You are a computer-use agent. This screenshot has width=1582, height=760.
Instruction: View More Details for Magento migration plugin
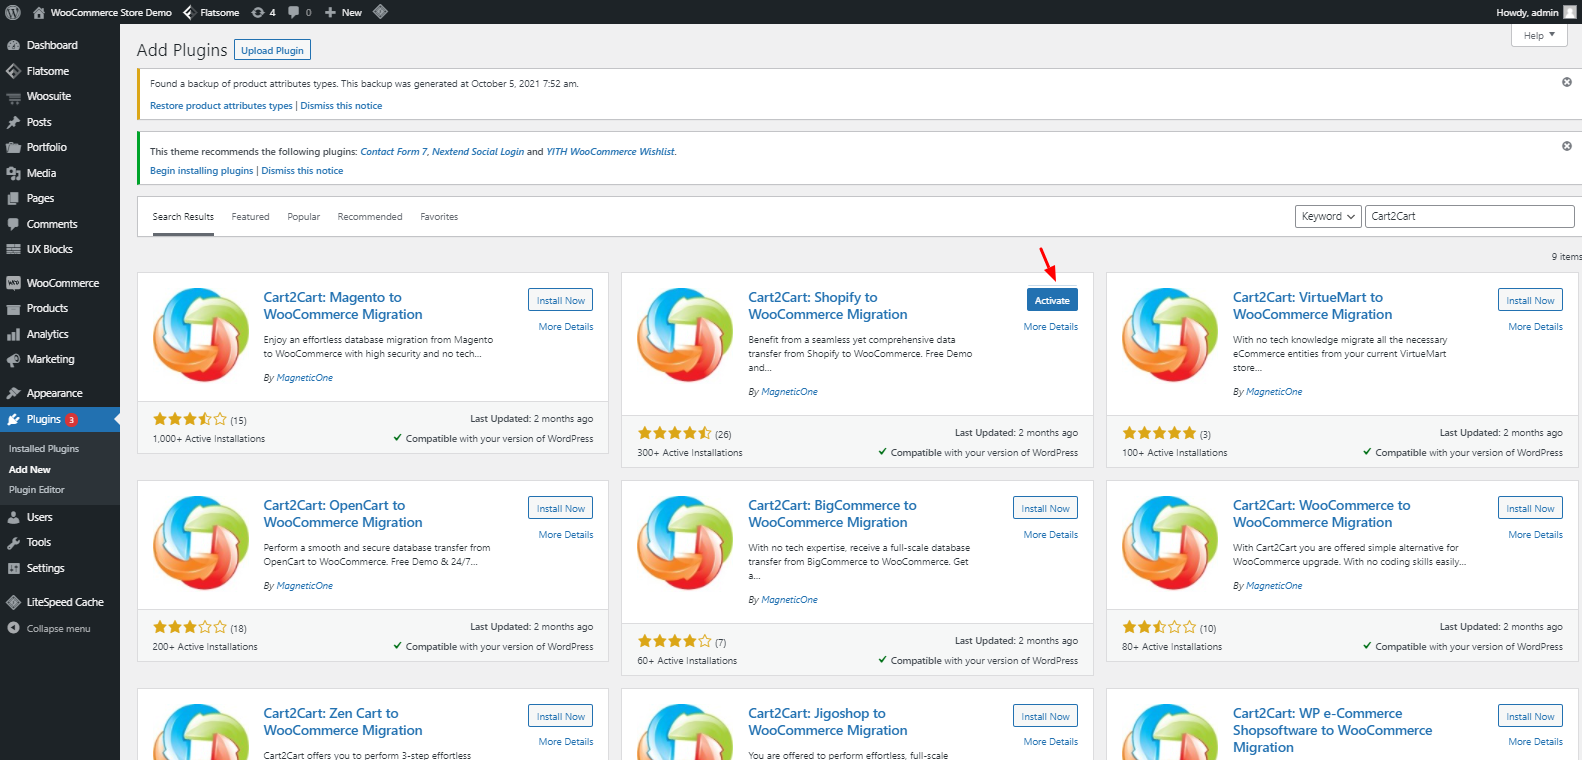pyautogui.click(x=566, y=327)
